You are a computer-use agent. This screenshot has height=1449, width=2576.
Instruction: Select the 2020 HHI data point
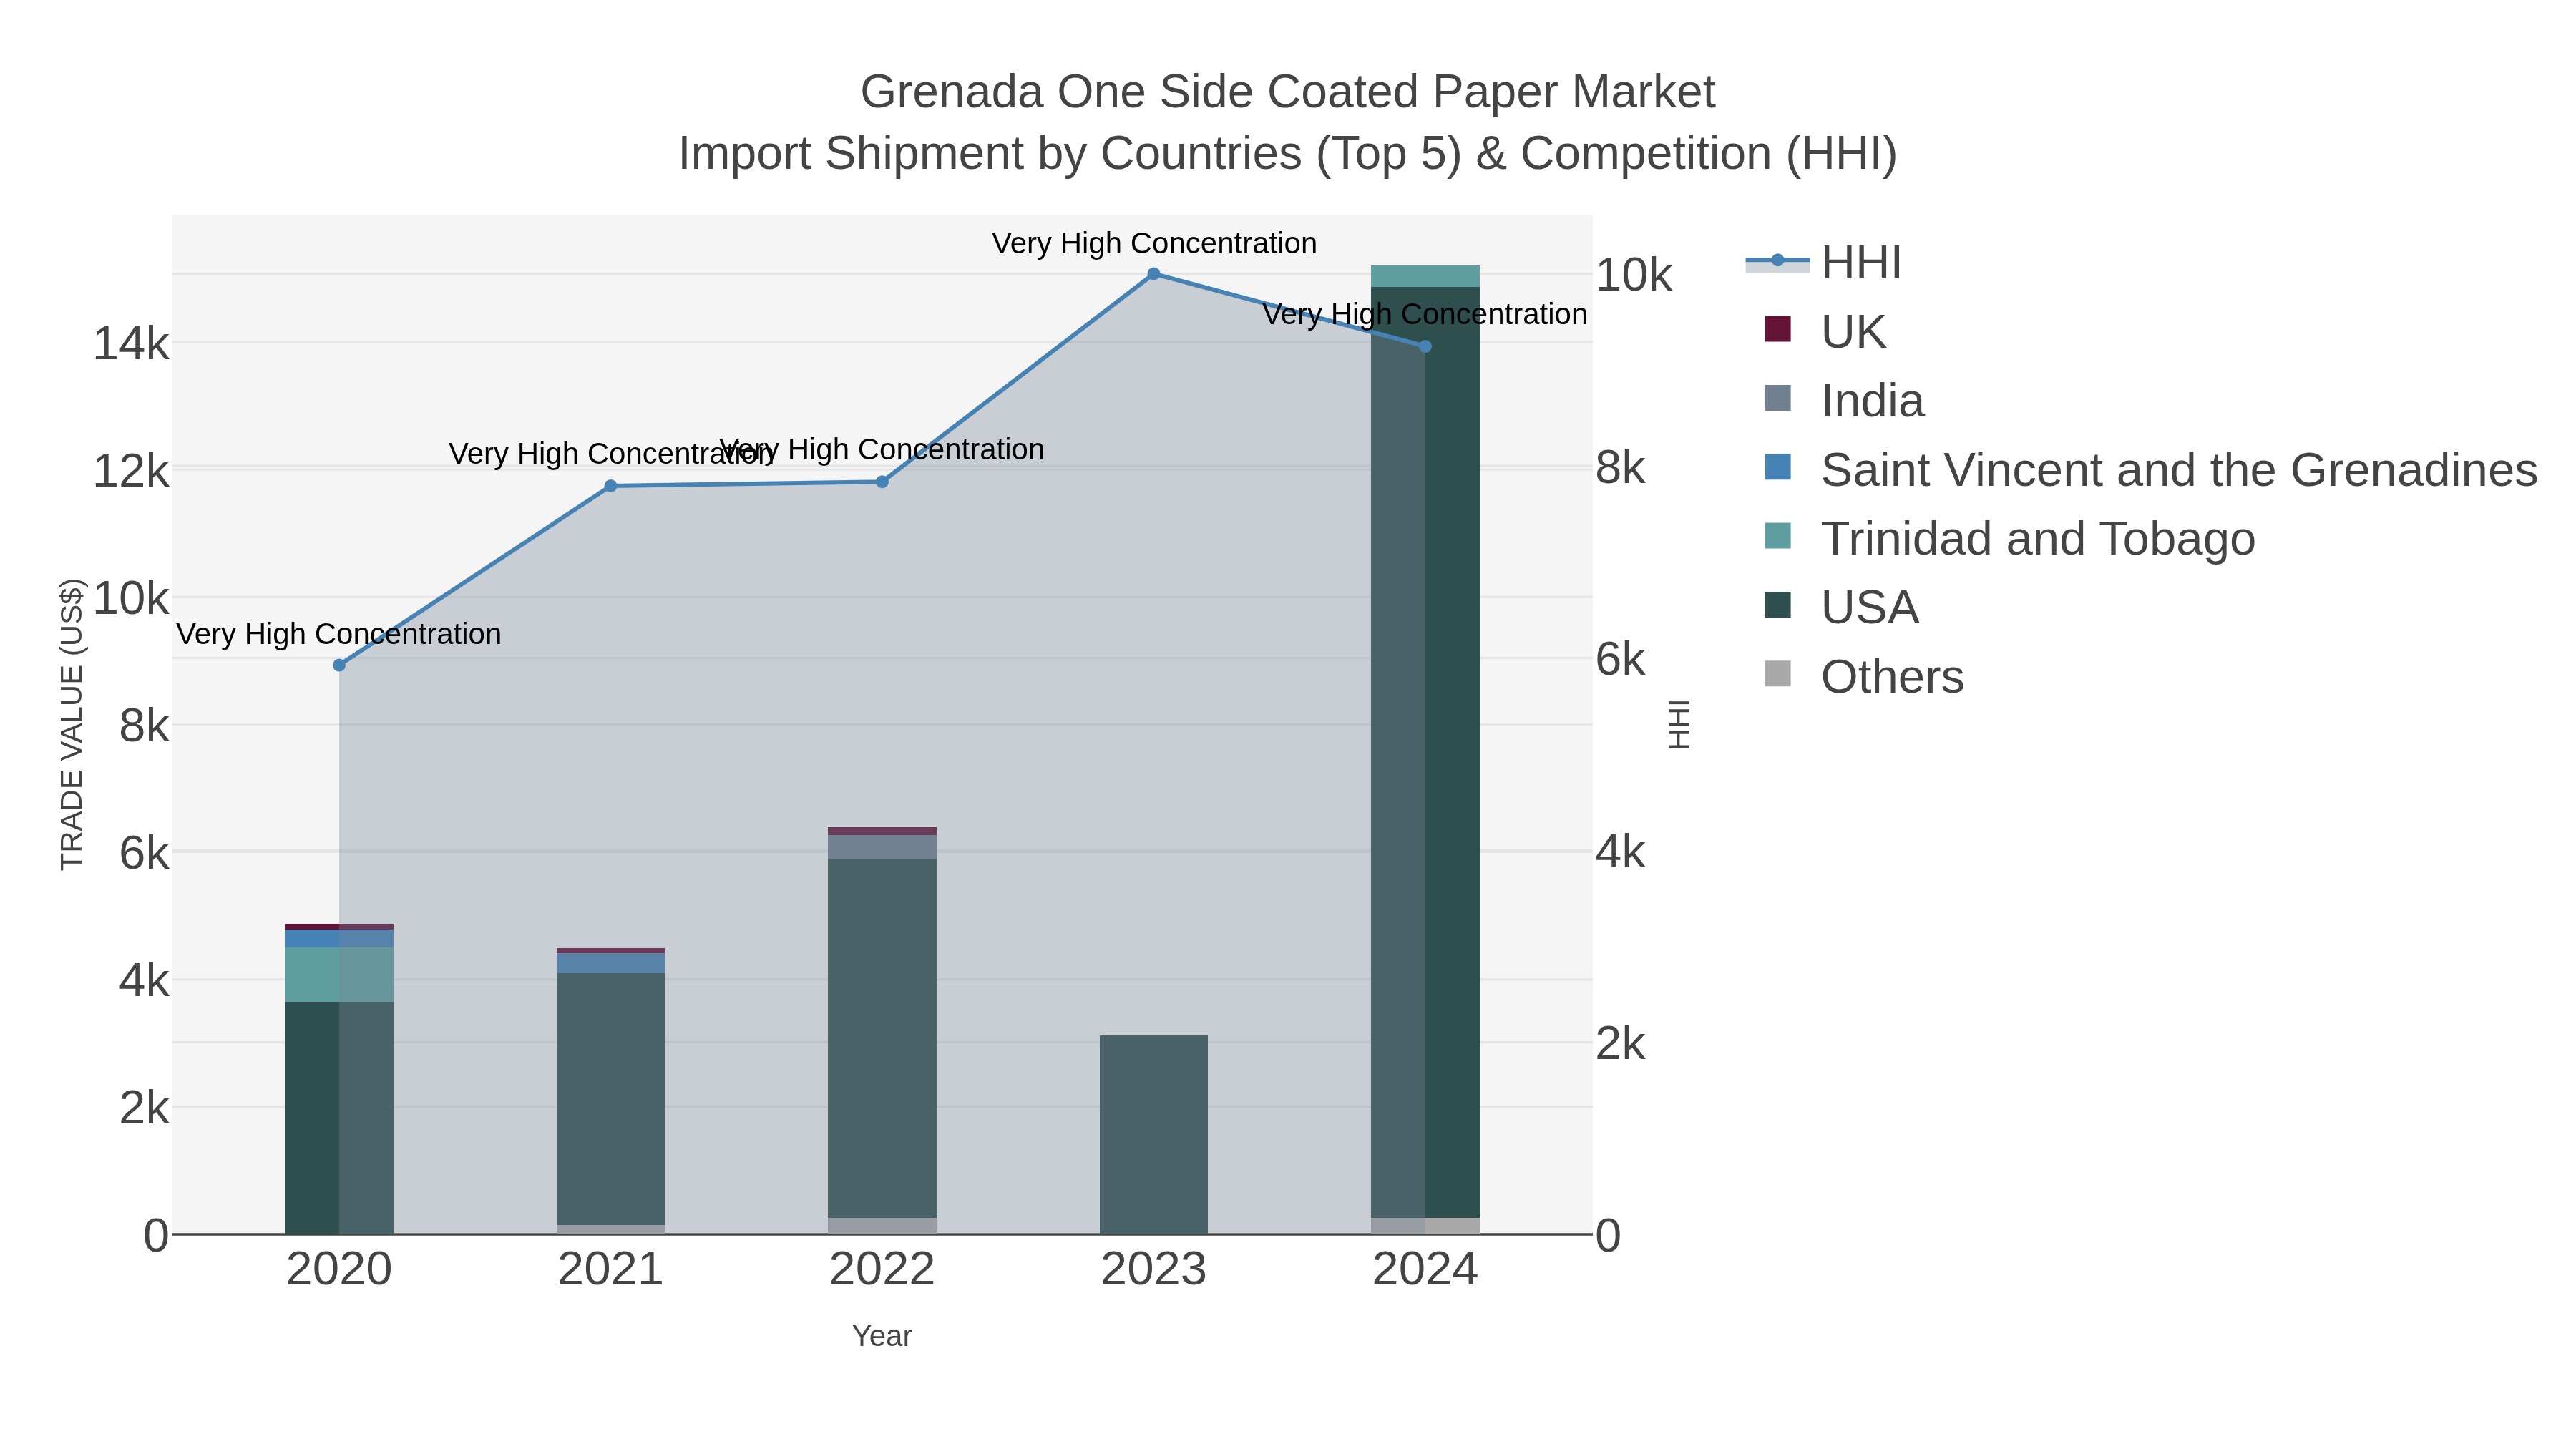339,665
